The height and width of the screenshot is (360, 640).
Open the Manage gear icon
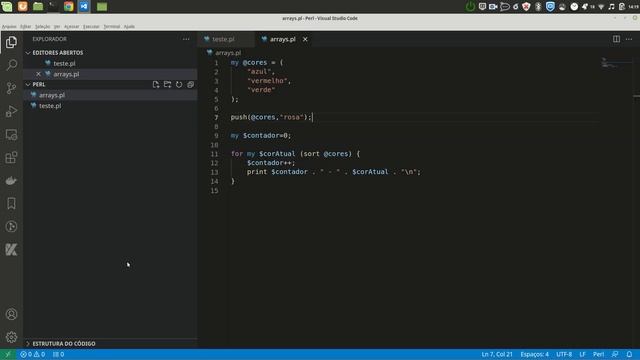pos(11,337)
